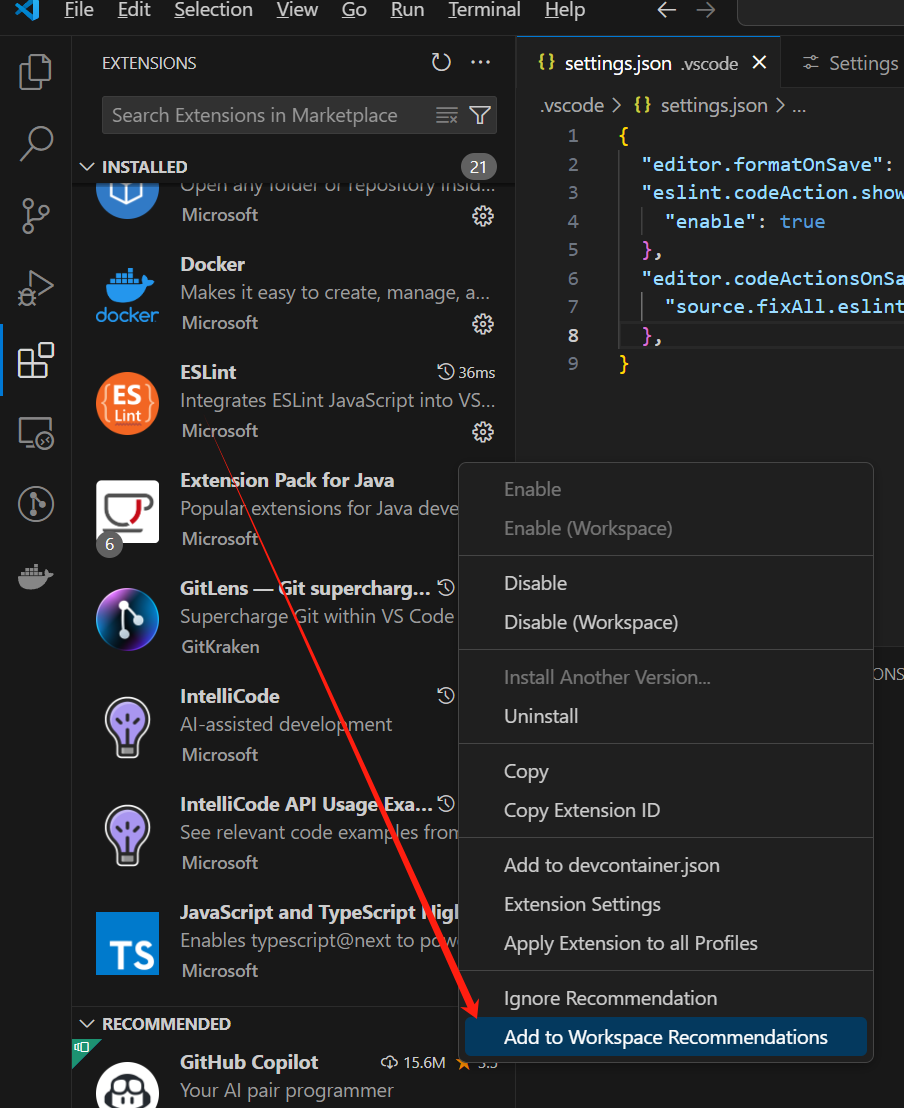Open Source Control view icon
Screen dimensions: 904x1108
pos(36,215)
